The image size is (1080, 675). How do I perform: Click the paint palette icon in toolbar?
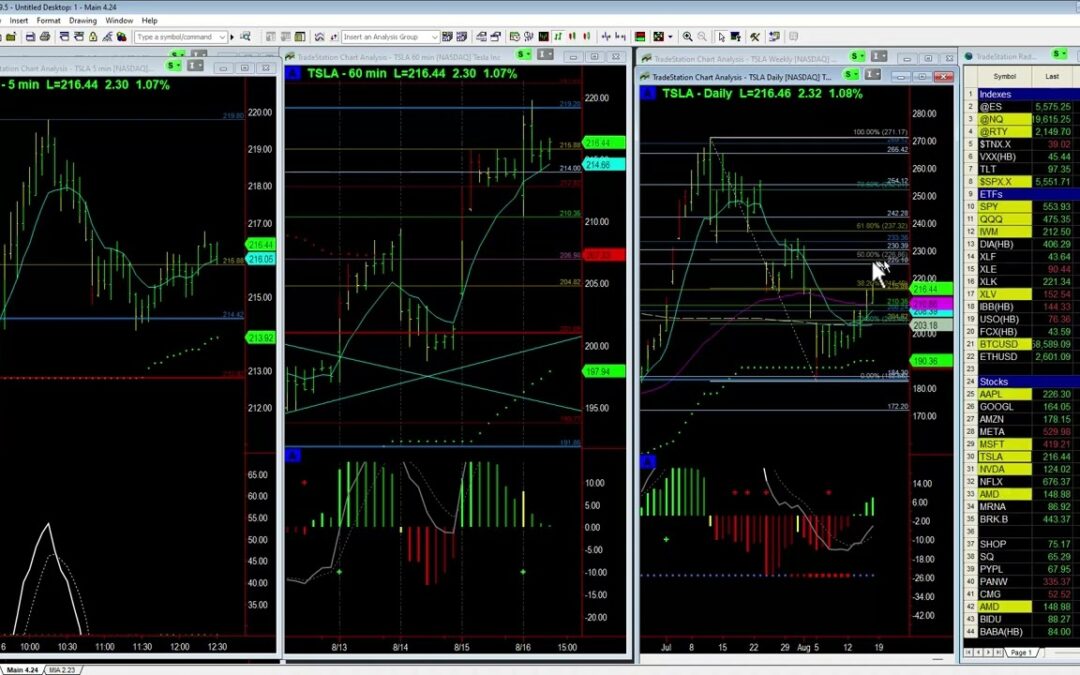121,37
